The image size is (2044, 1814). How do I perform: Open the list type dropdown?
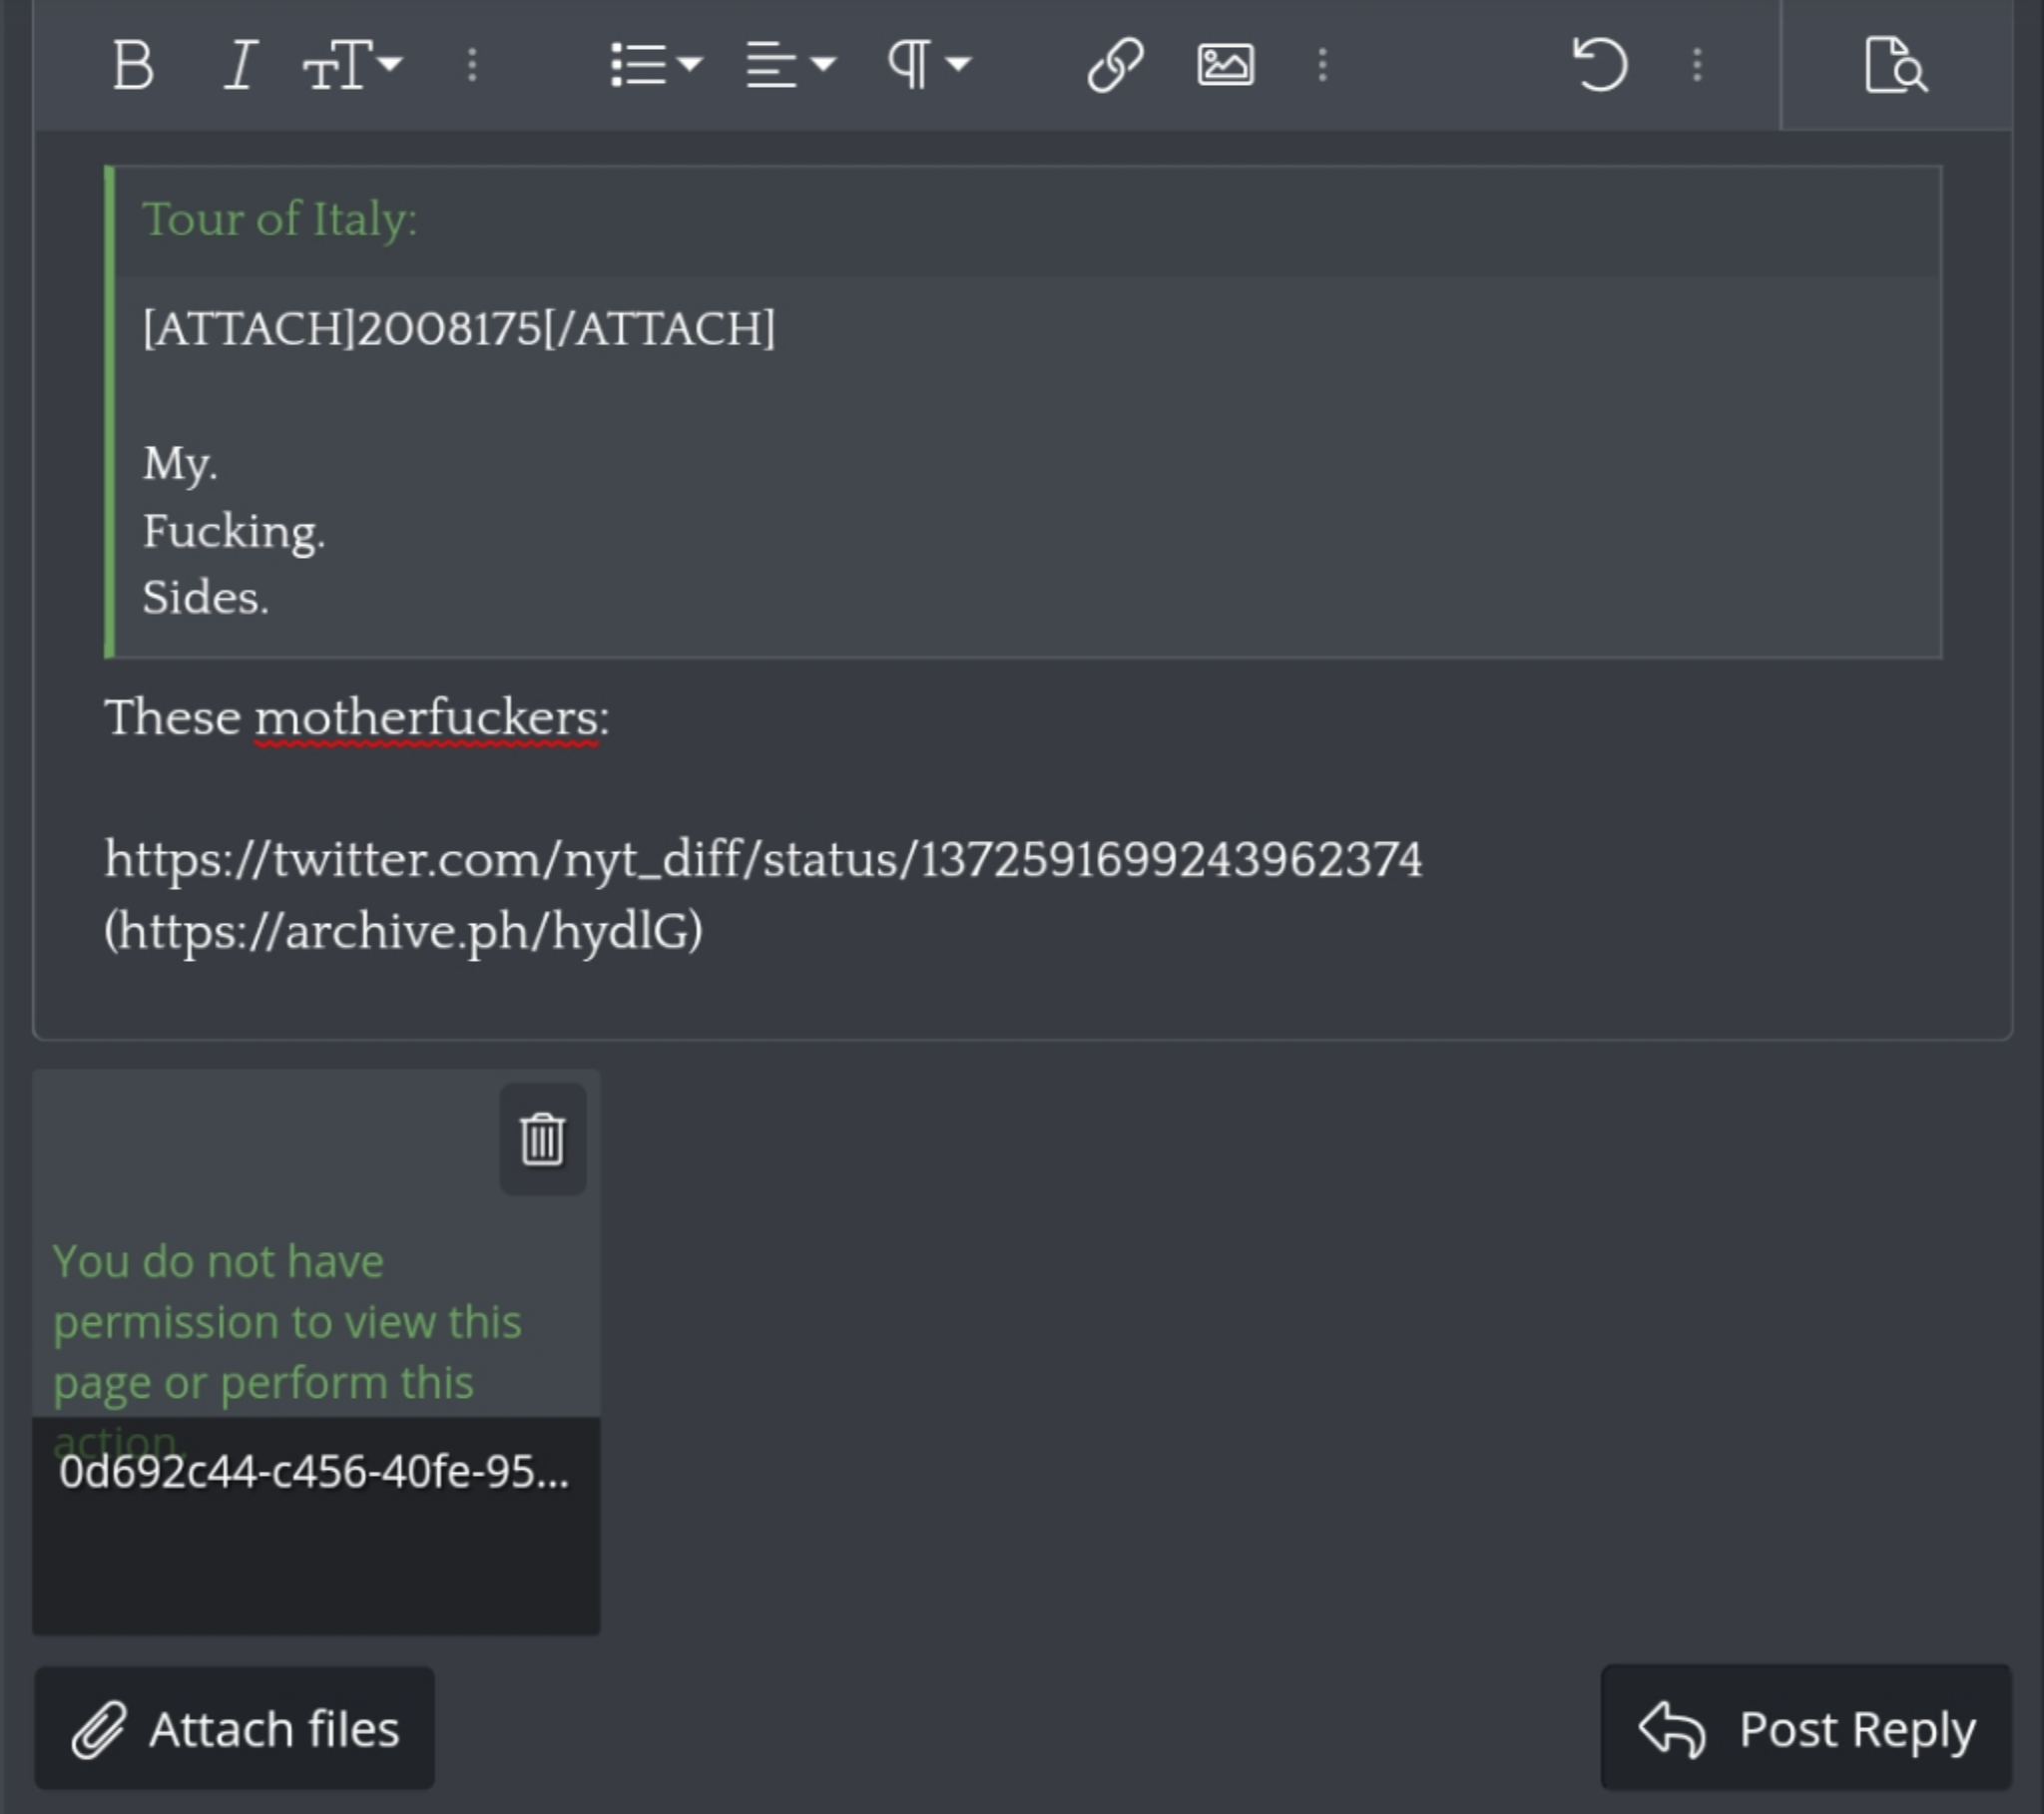click(656, 66)
